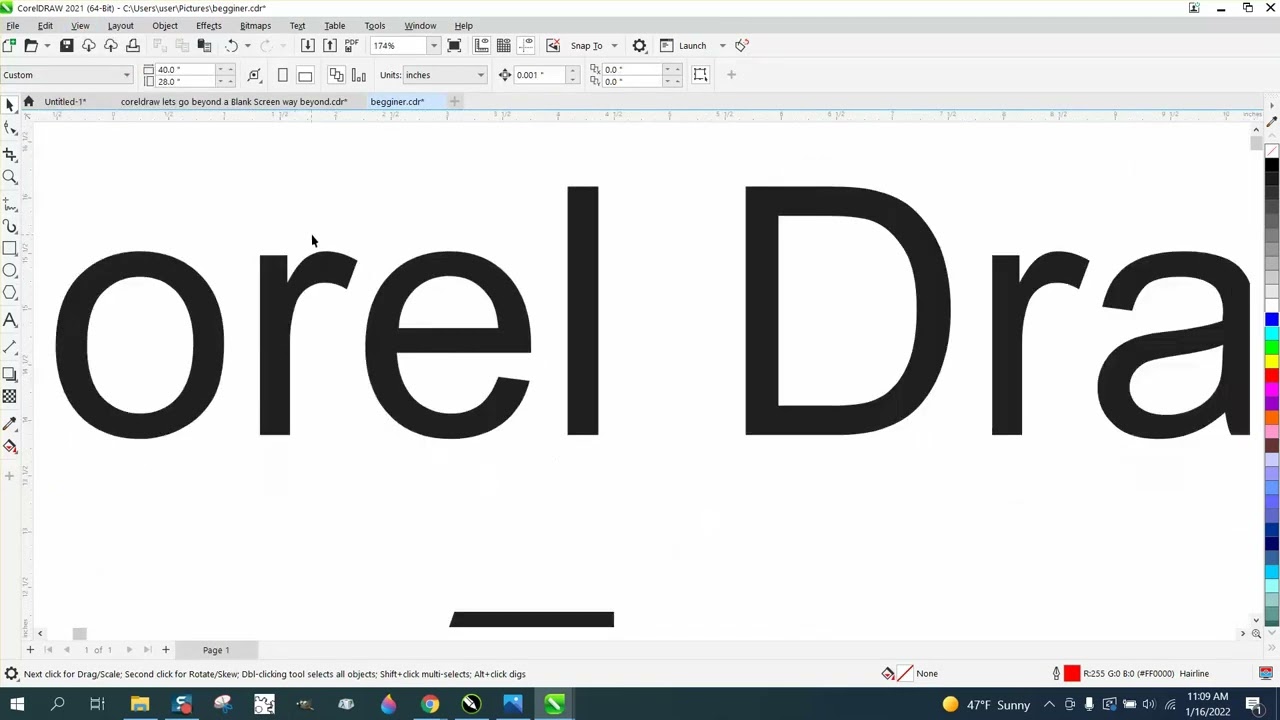Toggle Treat as filled option

tap(700, 75)
